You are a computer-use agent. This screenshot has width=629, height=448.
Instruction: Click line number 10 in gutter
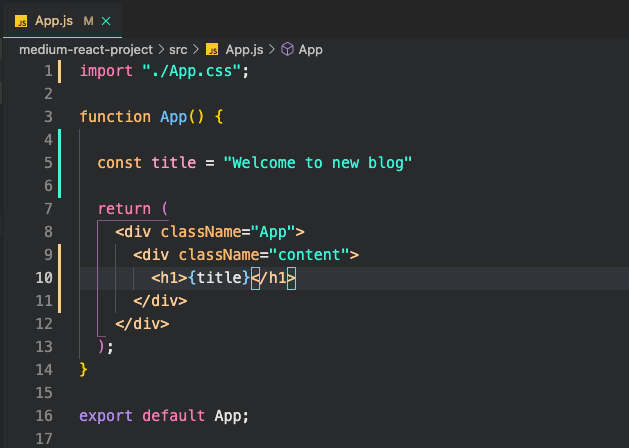[x=44, y=278]
